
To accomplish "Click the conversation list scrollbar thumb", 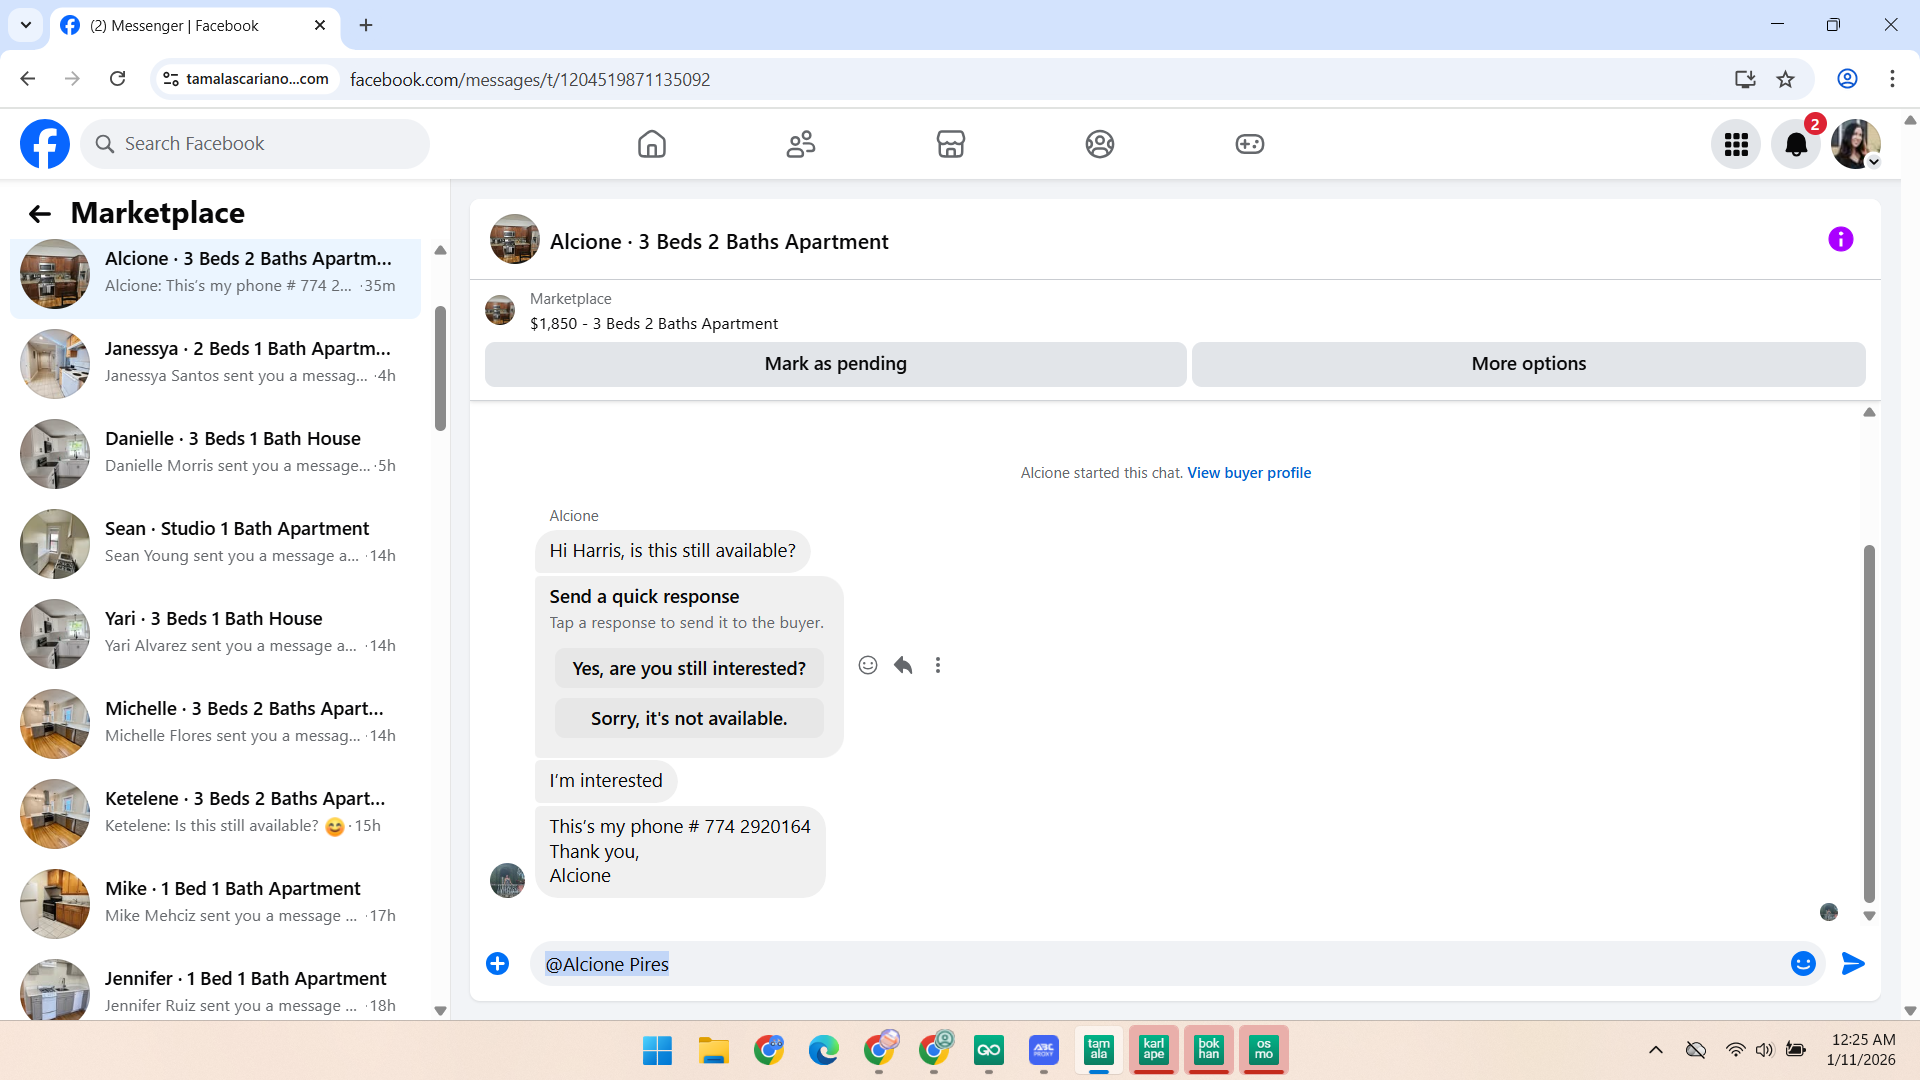I will (440, 370).
